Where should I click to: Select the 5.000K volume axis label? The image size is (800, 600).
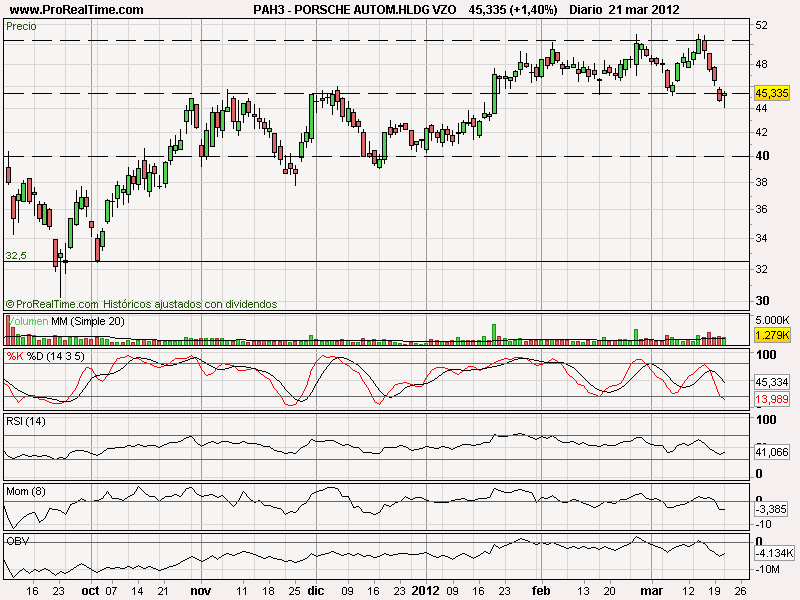pyautogui.click(x=772, y=320)
